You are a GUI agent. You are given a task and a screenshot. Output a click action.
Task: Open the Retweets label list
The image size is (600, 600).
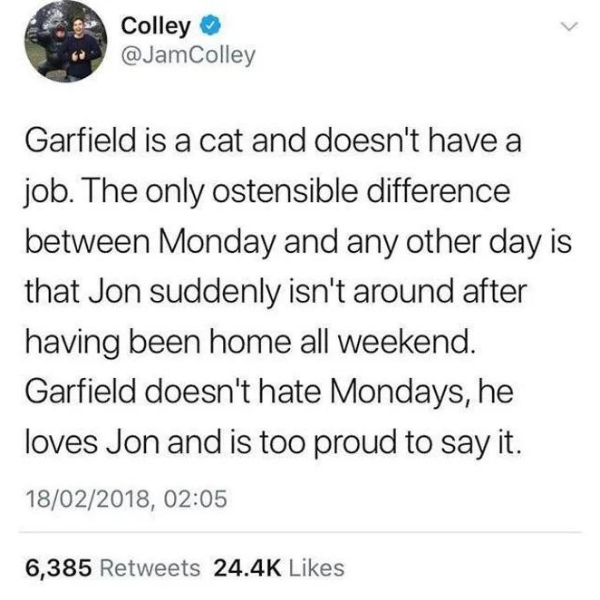pyautogui.click(x=150, y=568)
